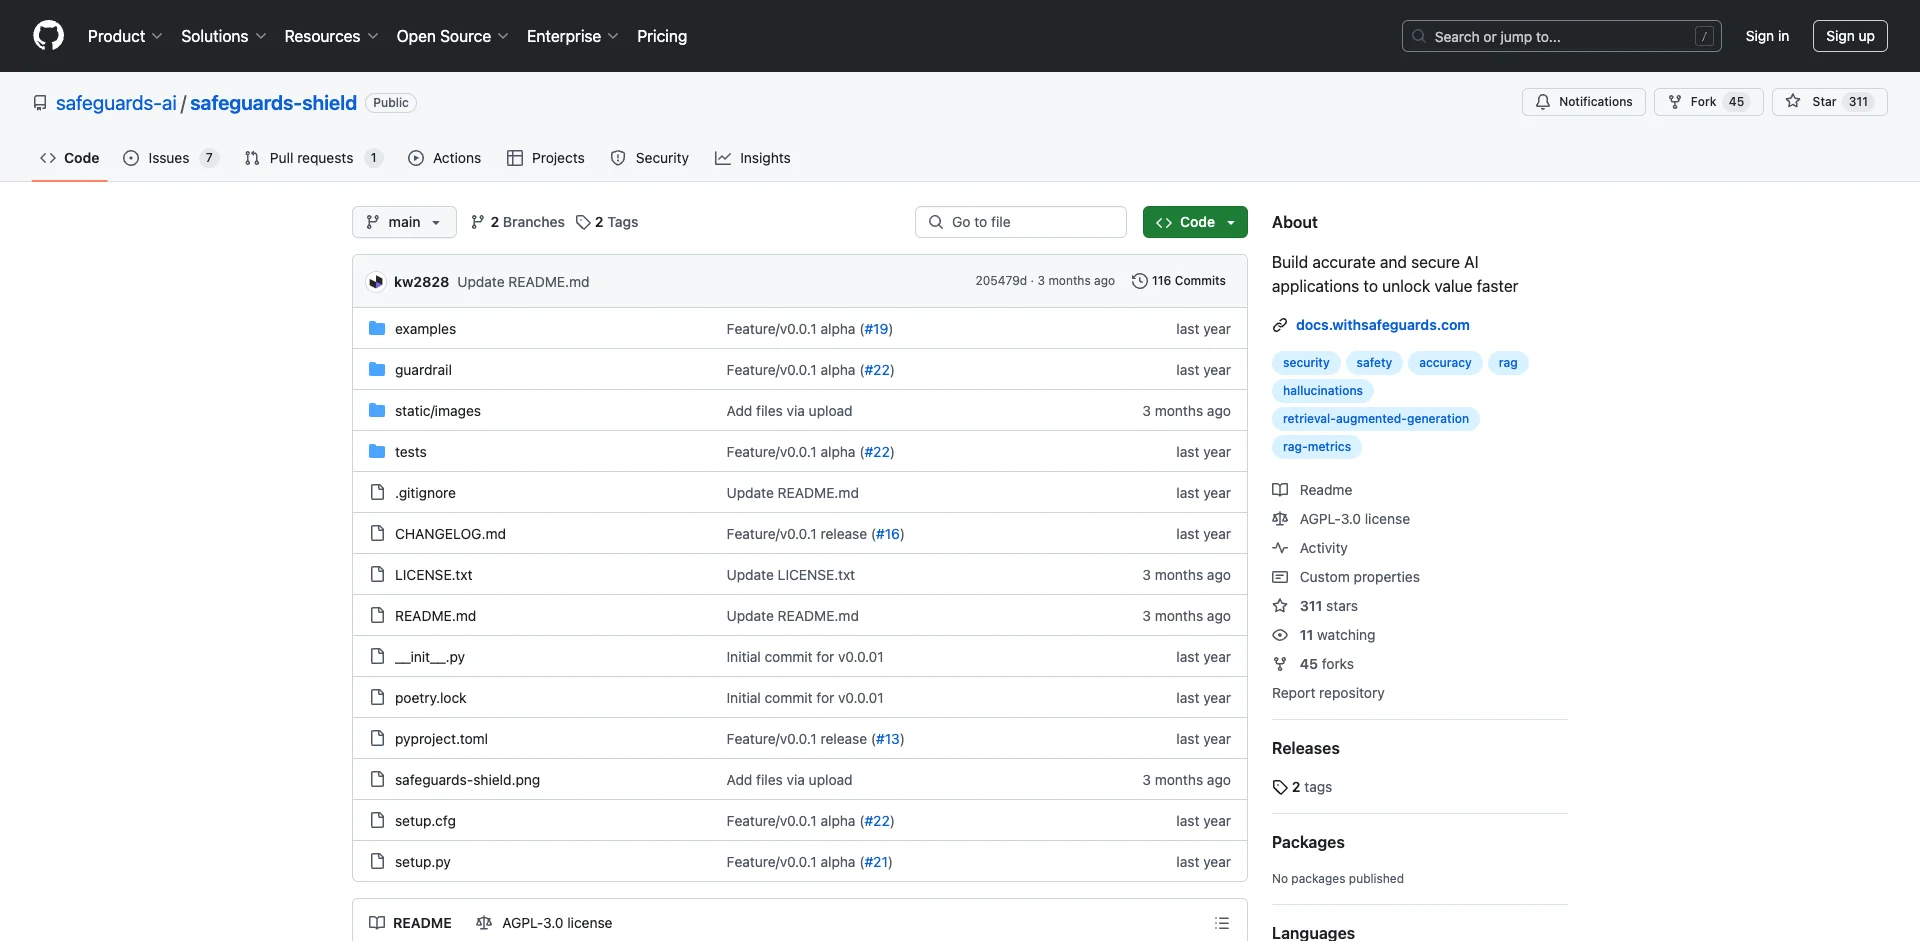Select the hallucinations topic tag
The image size is (1920, 941).
[x=1322, y=391]
